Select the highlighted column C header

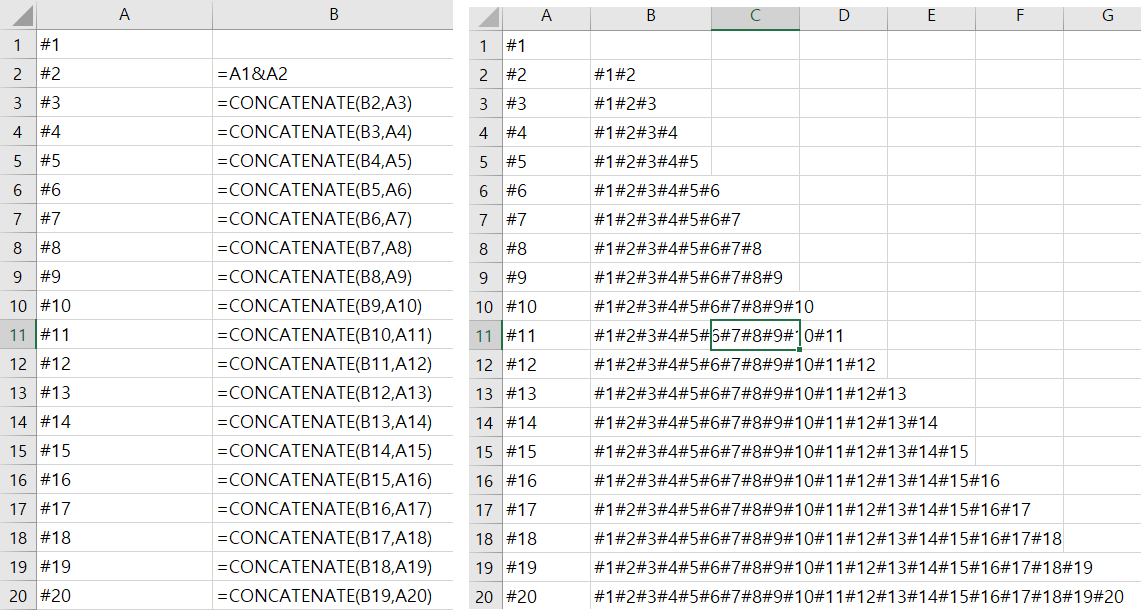[x=755, y=14]
